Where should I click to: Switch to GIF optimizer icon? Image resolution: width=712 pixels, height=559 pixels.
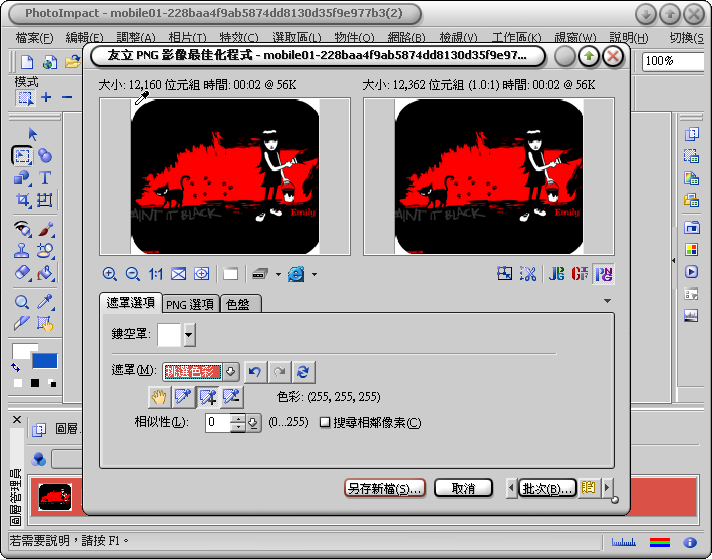coord(580,273)
